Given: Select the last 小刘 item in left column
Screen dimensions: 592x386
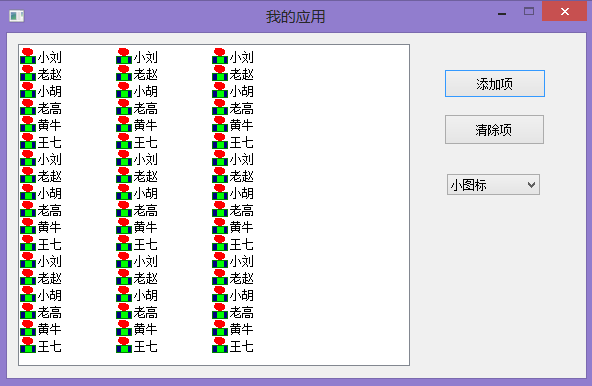Looking at the screenshot, I should 41,260.
